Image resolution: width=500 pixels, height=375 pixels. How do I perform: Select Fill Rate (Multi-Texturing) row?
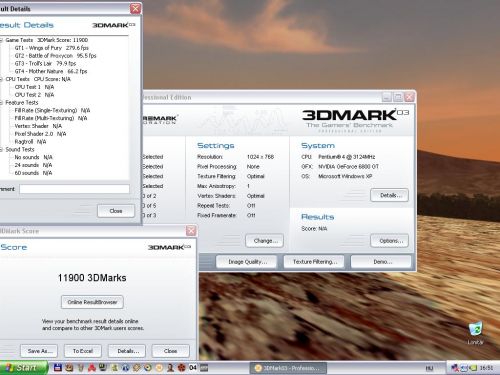51,118
